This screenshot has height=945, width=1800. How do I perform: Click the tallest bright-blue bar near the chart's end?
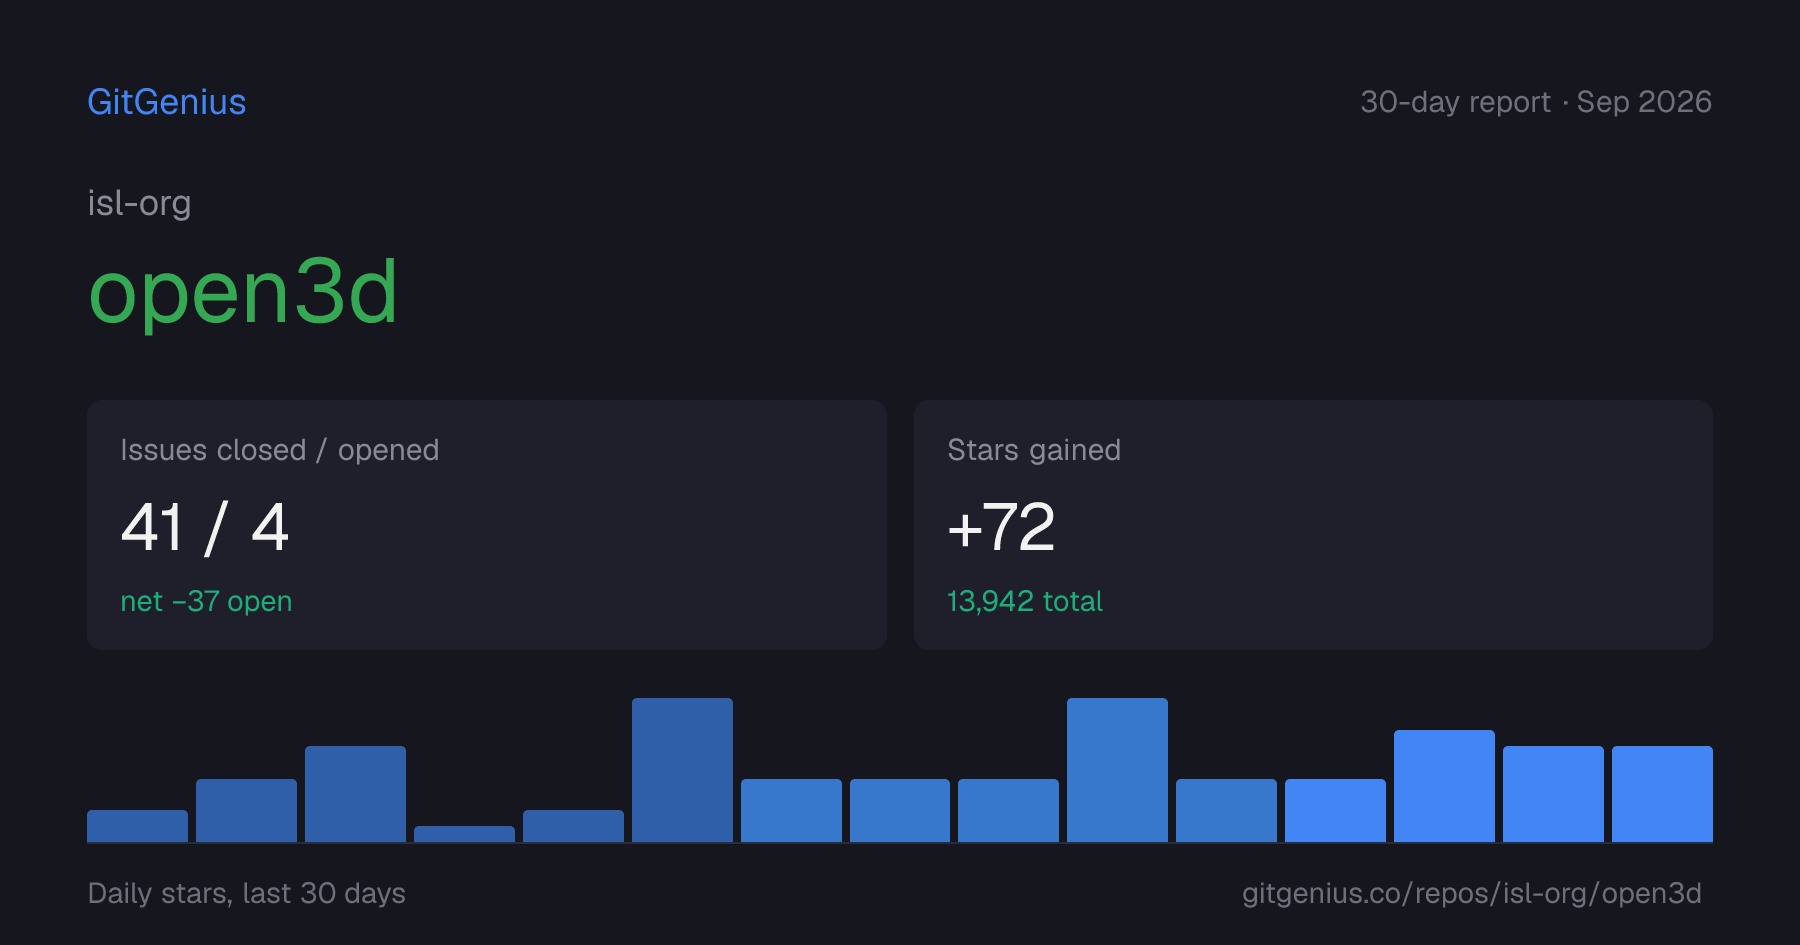(1444, 786)
